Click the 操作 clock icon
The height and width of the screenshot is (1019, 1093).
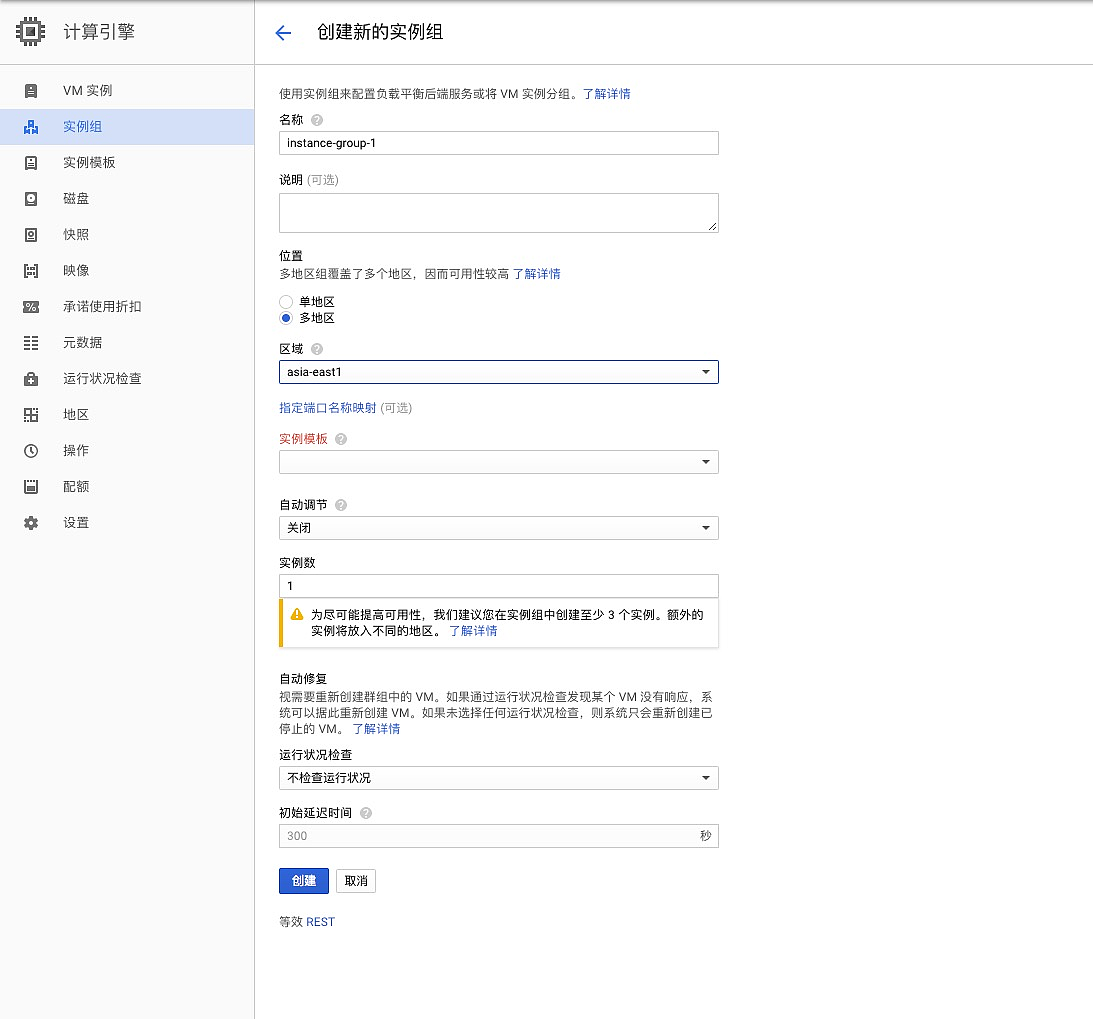pos(31,451)
